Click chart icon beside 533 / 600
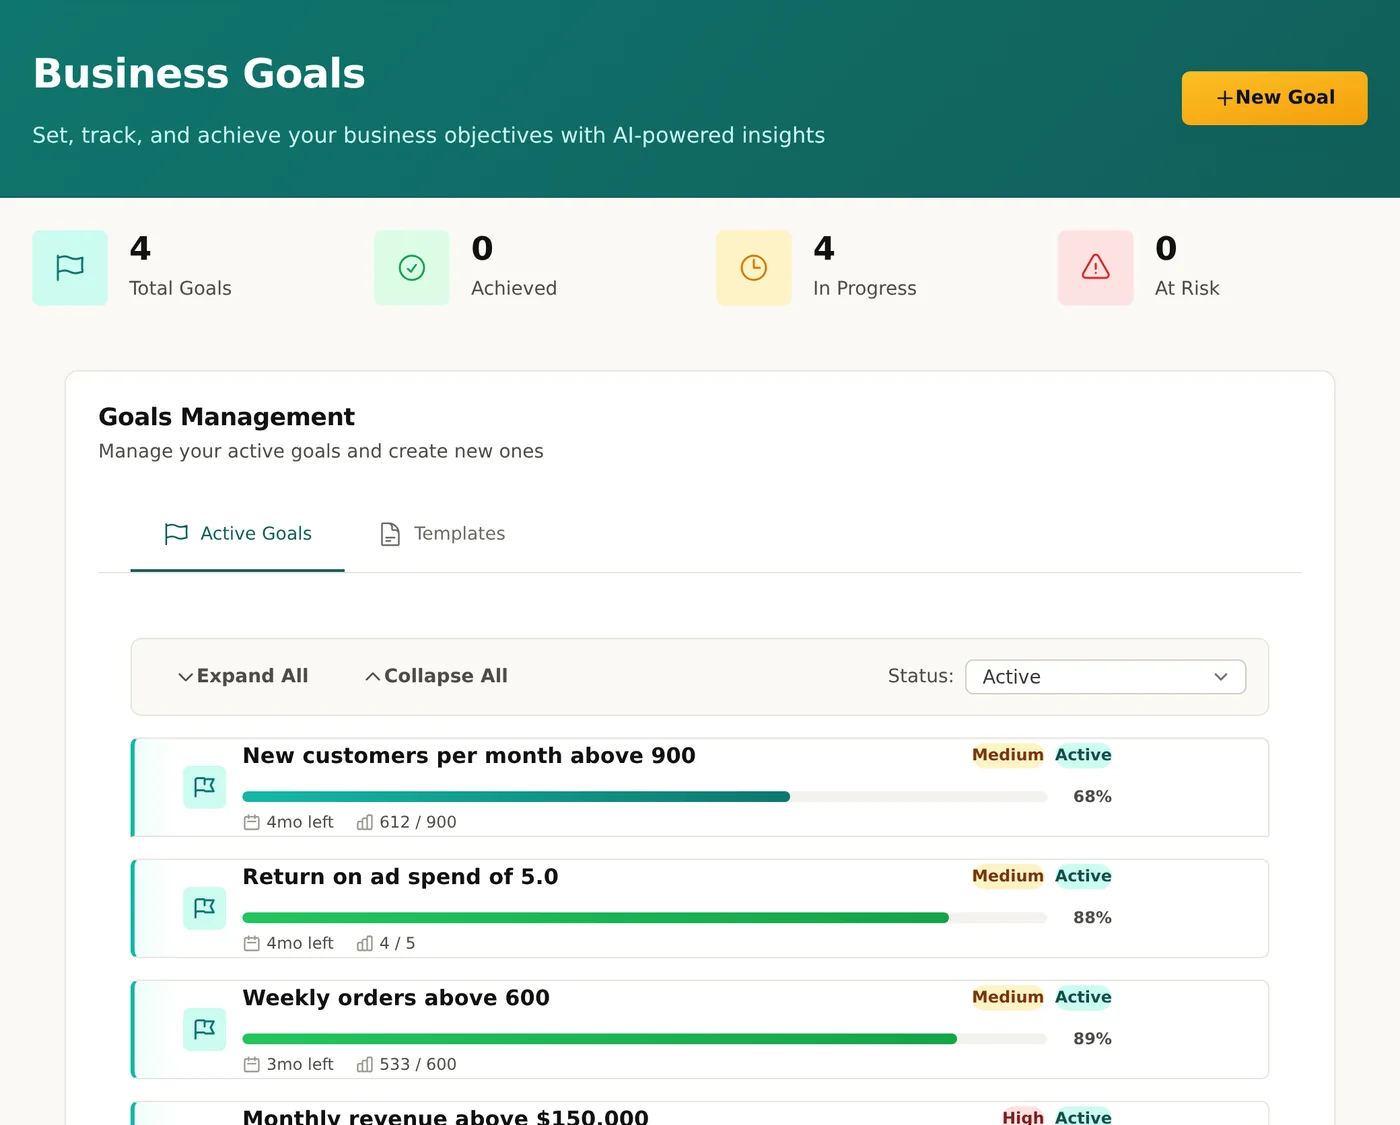The width and height of the screenshot is (1400, 1125). pos(365,1064)
